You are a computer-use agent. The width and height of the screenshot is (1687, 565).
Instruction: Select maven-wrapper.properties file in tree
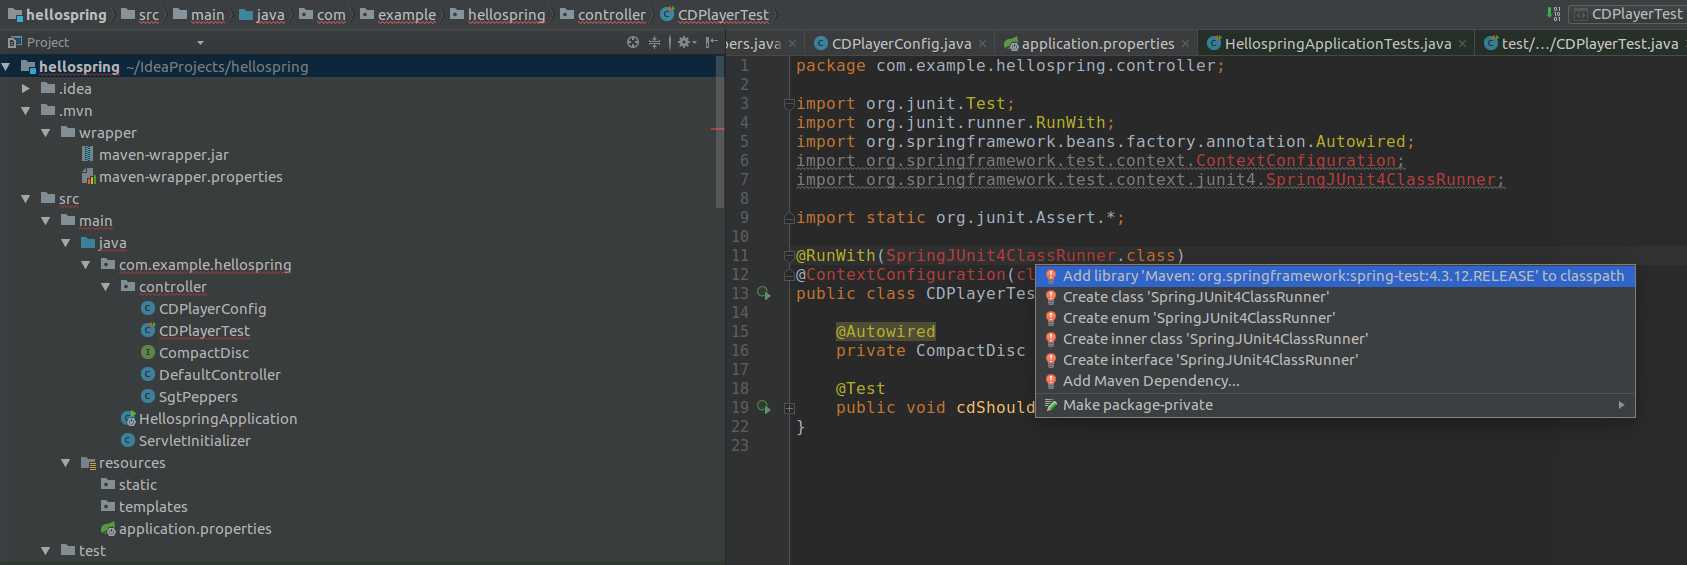[181, 177]
